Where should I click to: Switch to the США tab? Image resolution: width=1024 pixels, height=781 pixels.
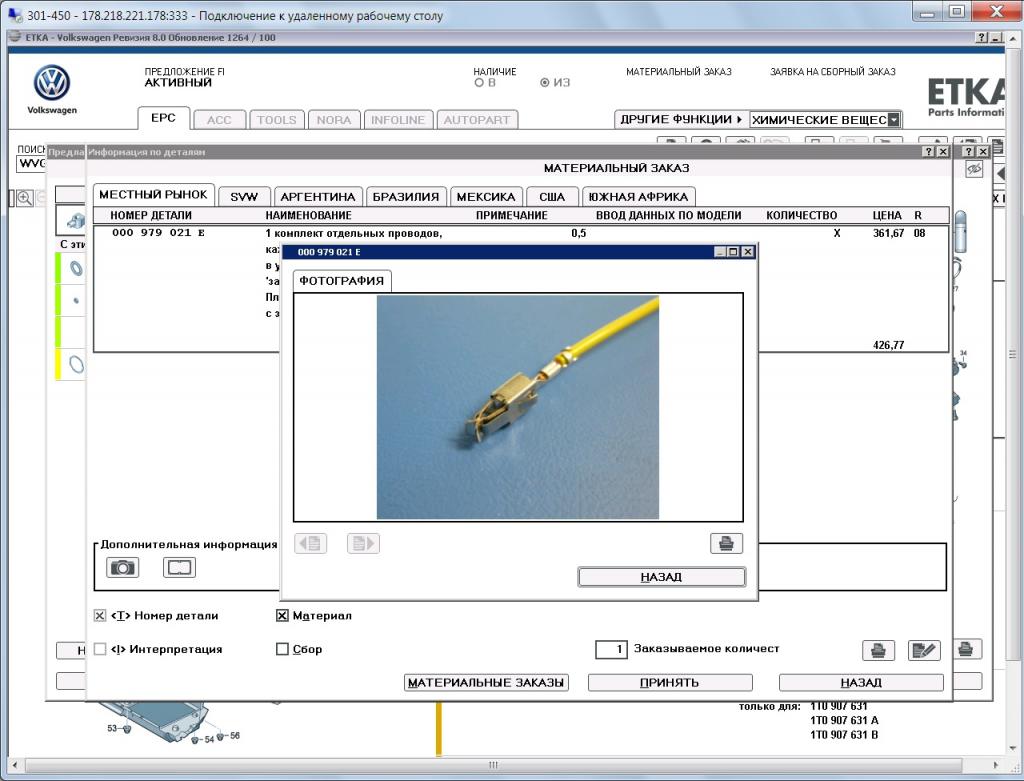pos(552,197)
